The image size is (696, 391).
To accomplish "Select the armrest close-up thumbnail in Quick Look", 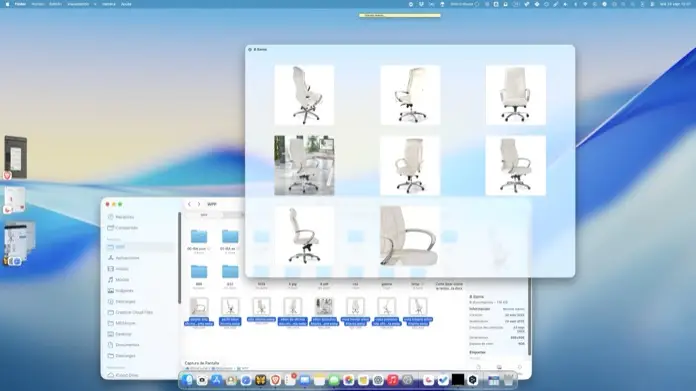I will (x=410, y=236).
